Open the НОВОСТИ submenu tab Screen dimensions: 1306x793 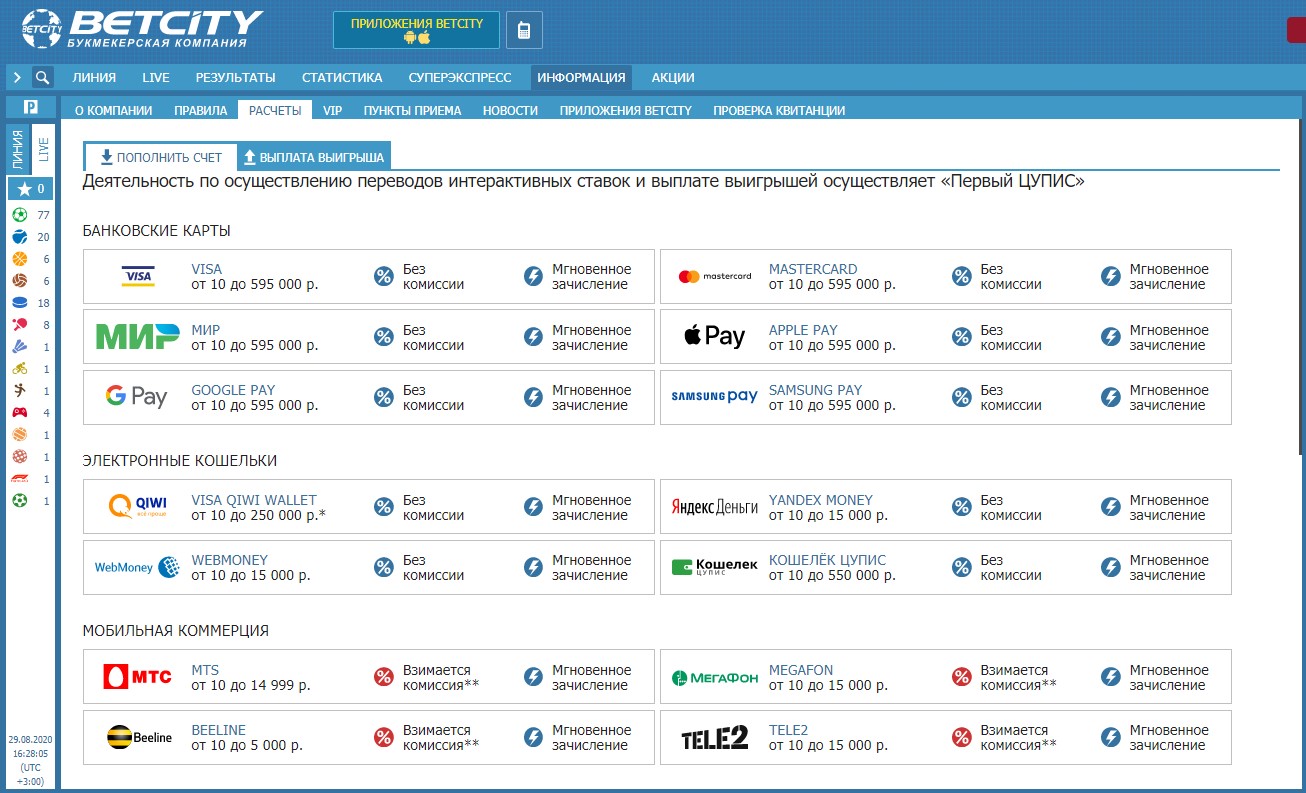(510, 111)
